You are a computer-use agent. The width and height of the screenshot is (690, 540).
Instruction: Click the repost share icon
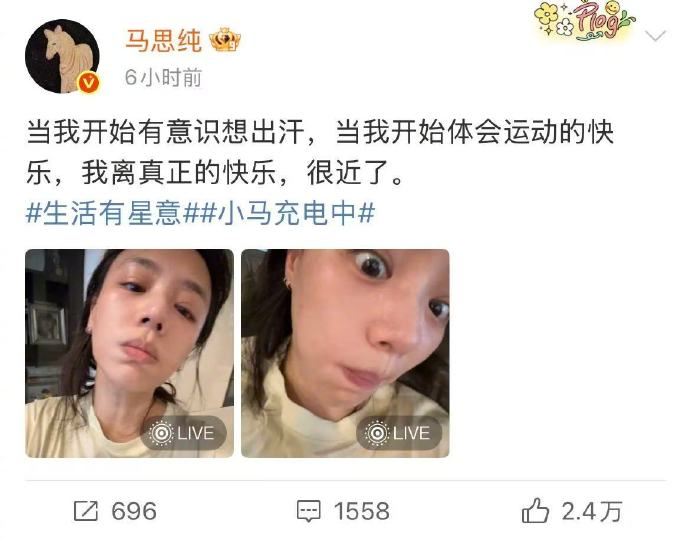tap(85, 511)
